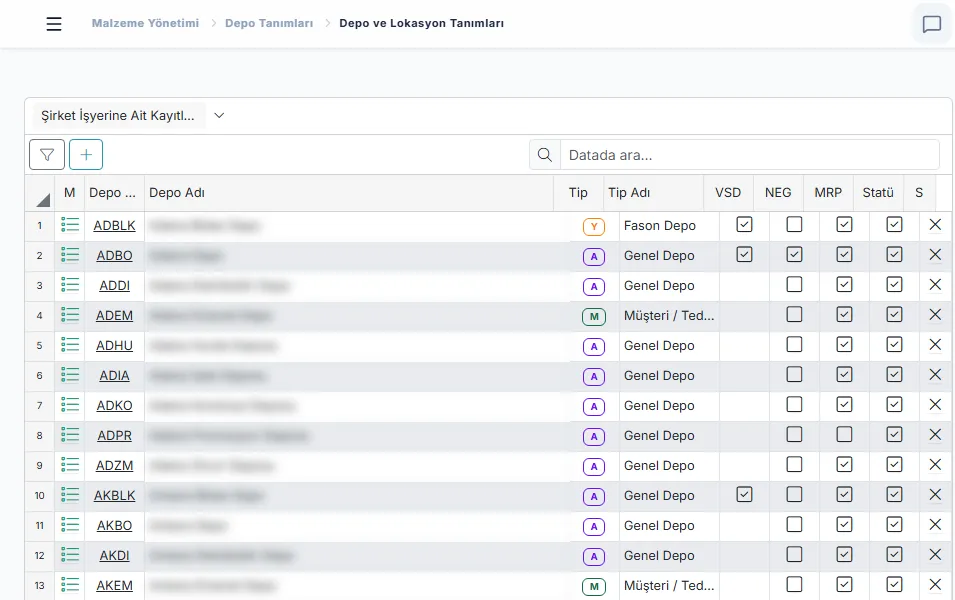Viewport: 955px width, 600px height.
Task: Toggle NEG checkbox for ADBO
Action: click(794, 254)
